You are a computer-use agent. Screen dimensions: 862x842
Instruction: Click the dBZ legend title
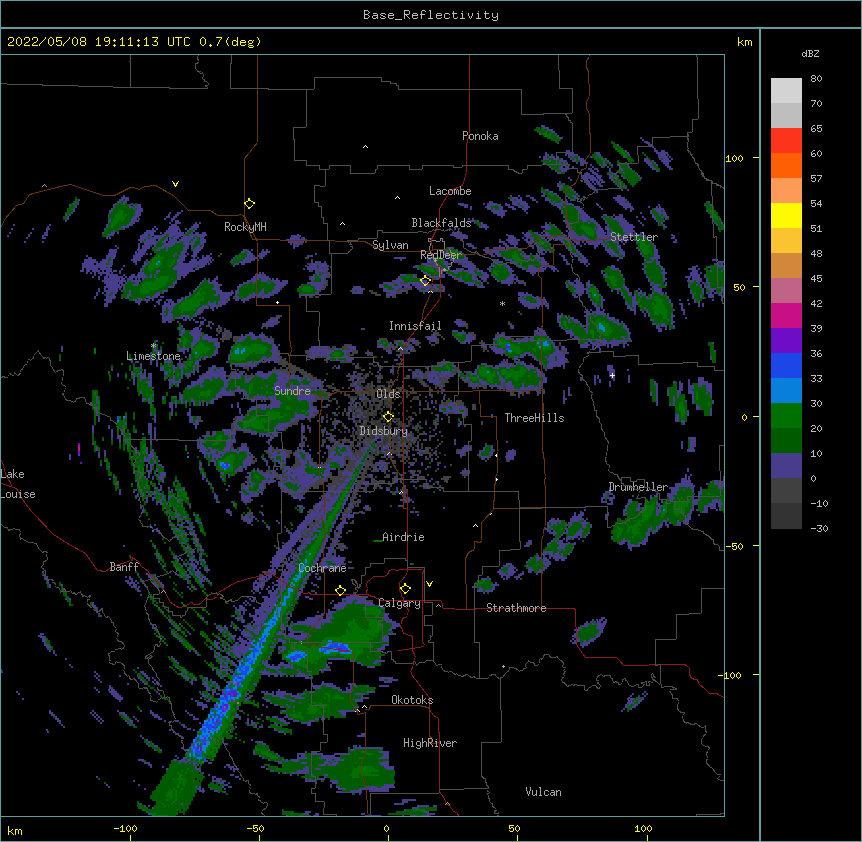point(810,53)
